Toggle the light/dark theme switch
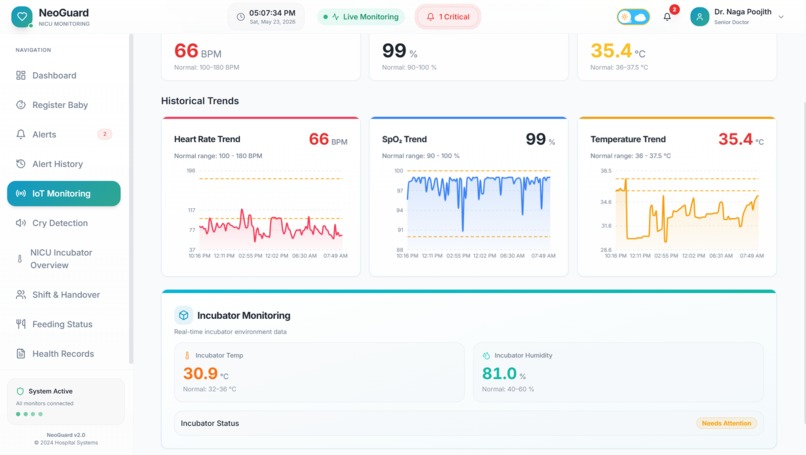Image resolution: width=806 pixels, height=455 pixels. pyautogui.click(x=633, y=17)
